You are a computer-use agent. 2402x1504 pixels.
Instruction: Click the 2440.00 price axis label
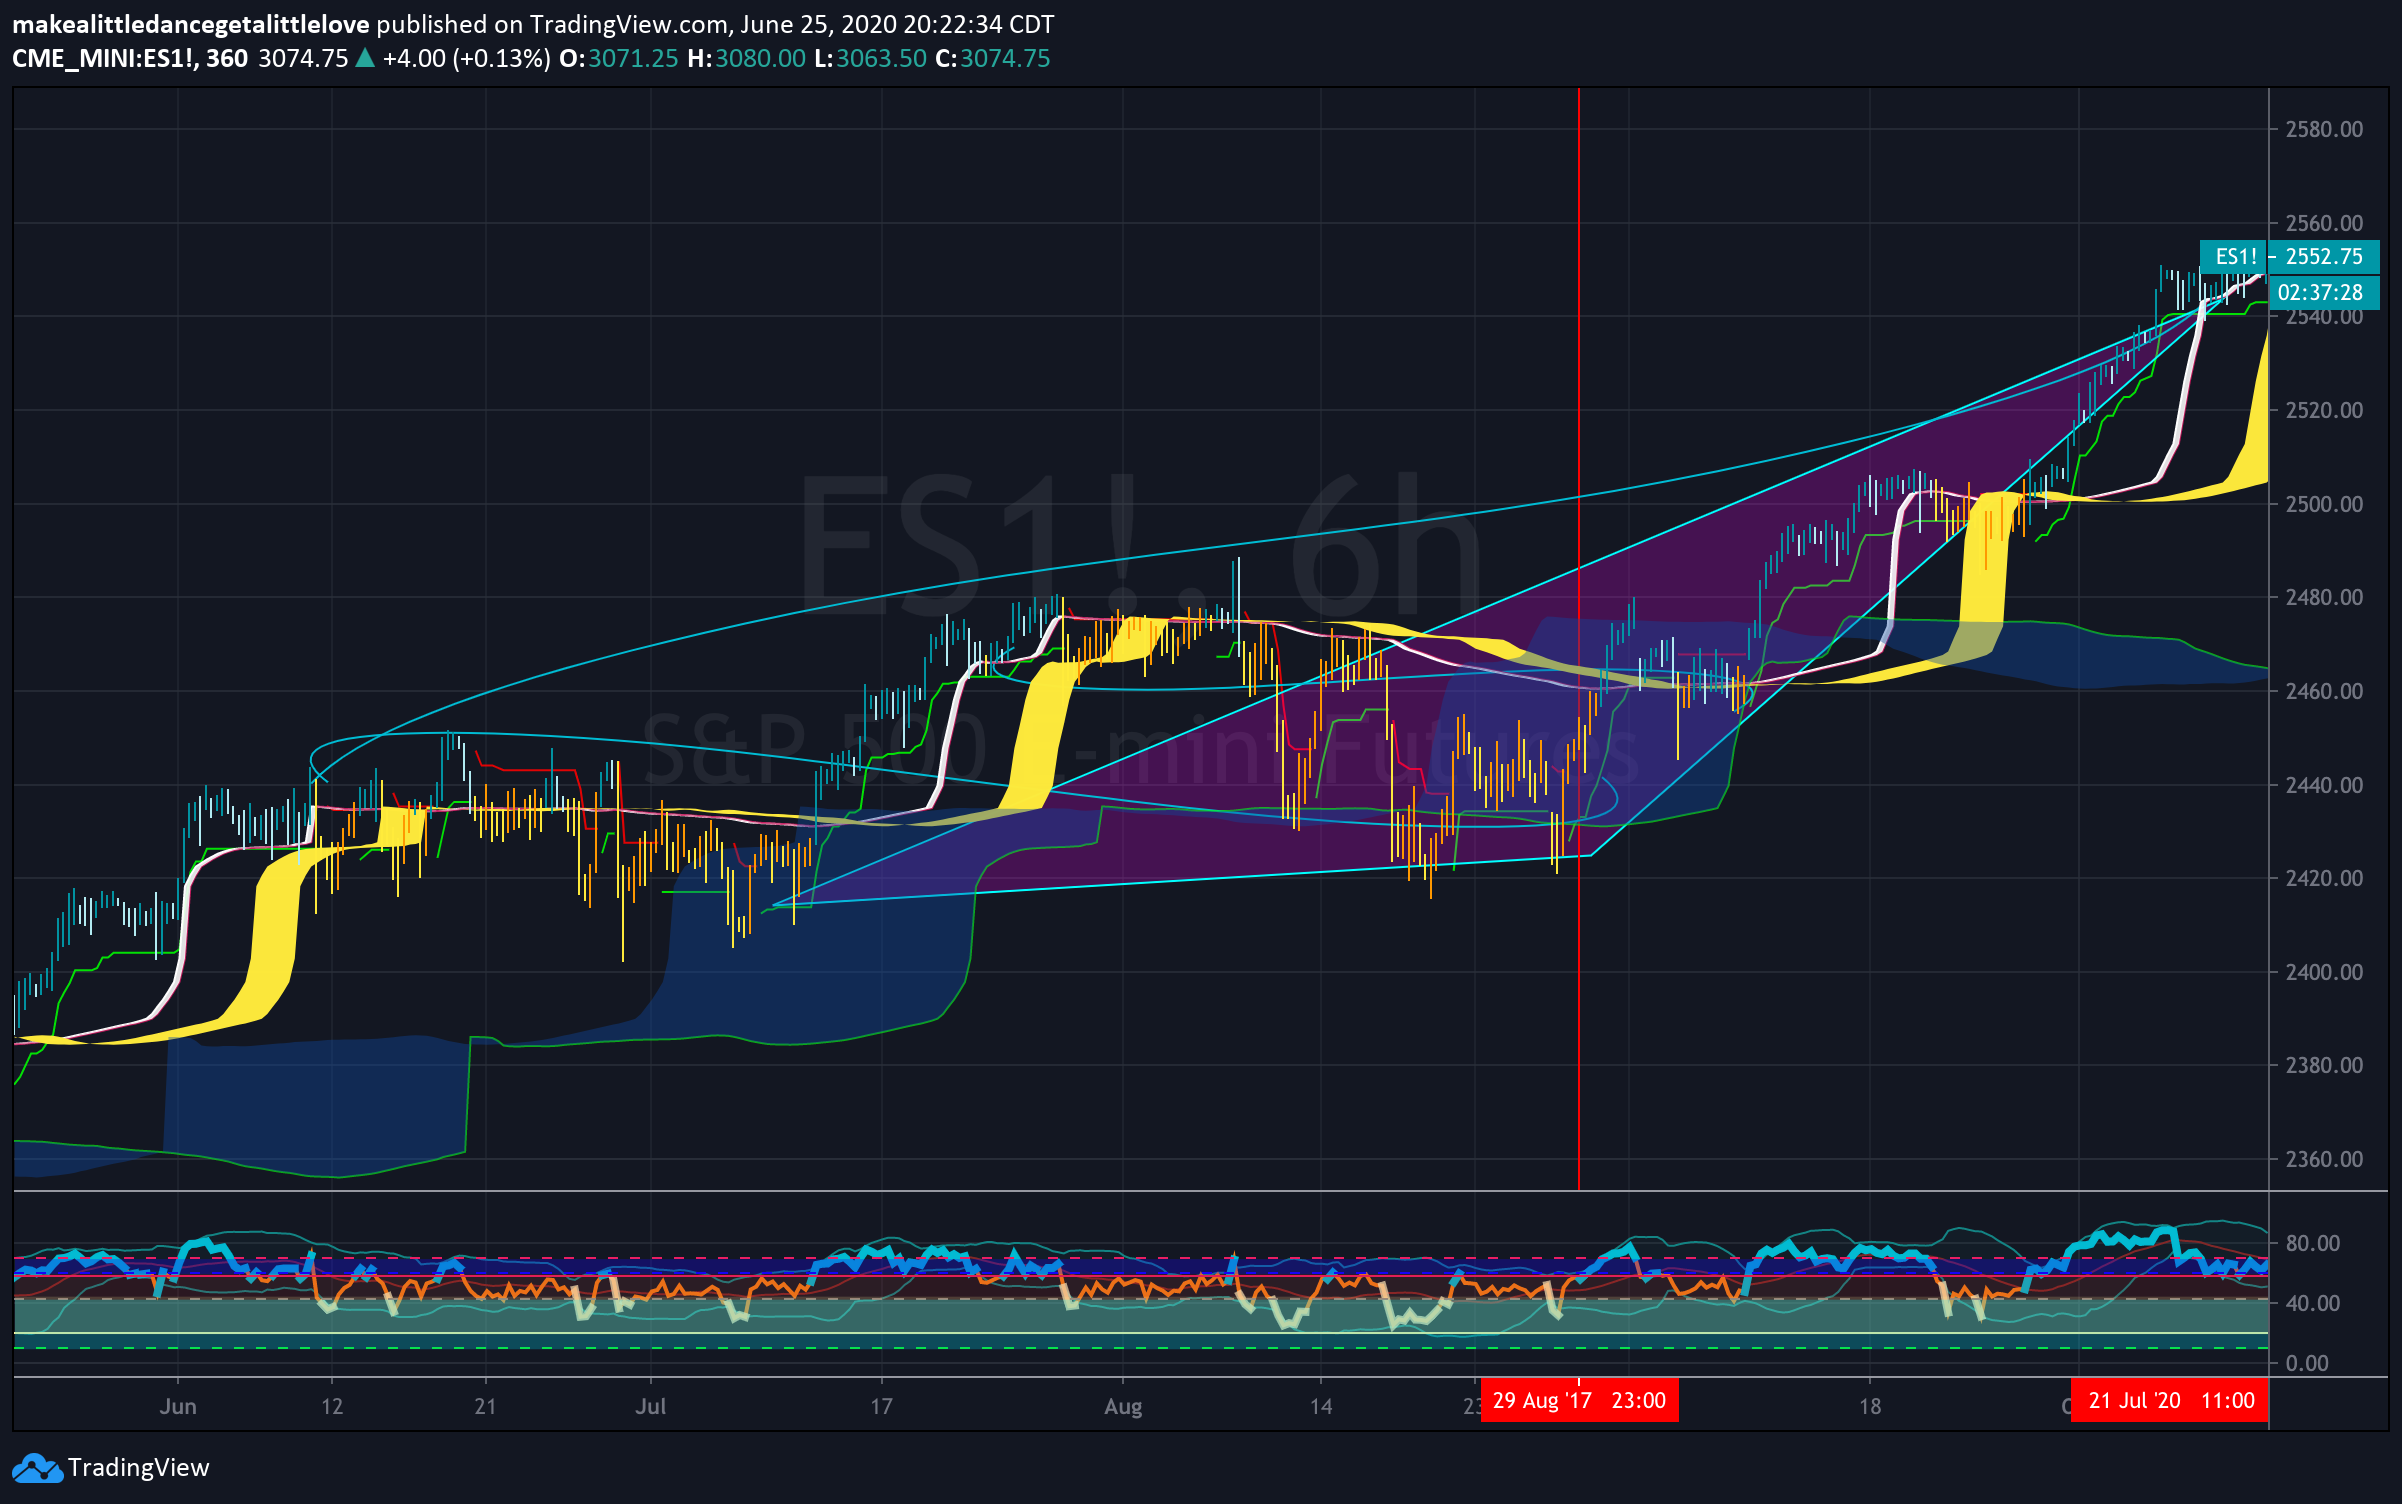click(2324, 785)
